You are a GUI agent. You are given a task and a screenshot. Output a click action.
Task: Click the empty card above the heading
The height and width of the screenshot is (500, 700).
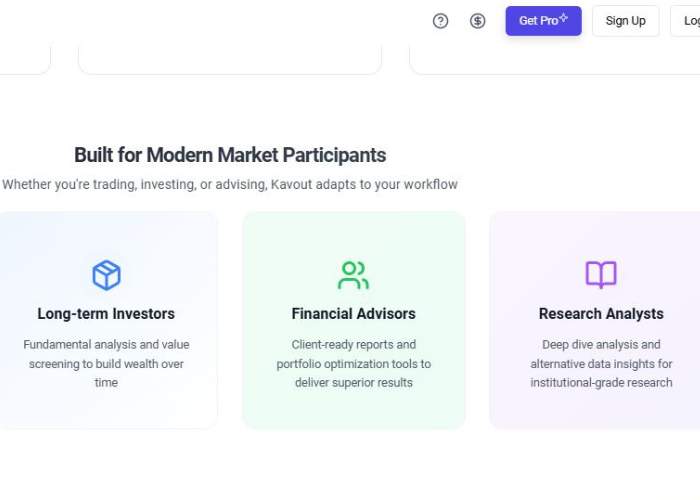pos(230,58)
